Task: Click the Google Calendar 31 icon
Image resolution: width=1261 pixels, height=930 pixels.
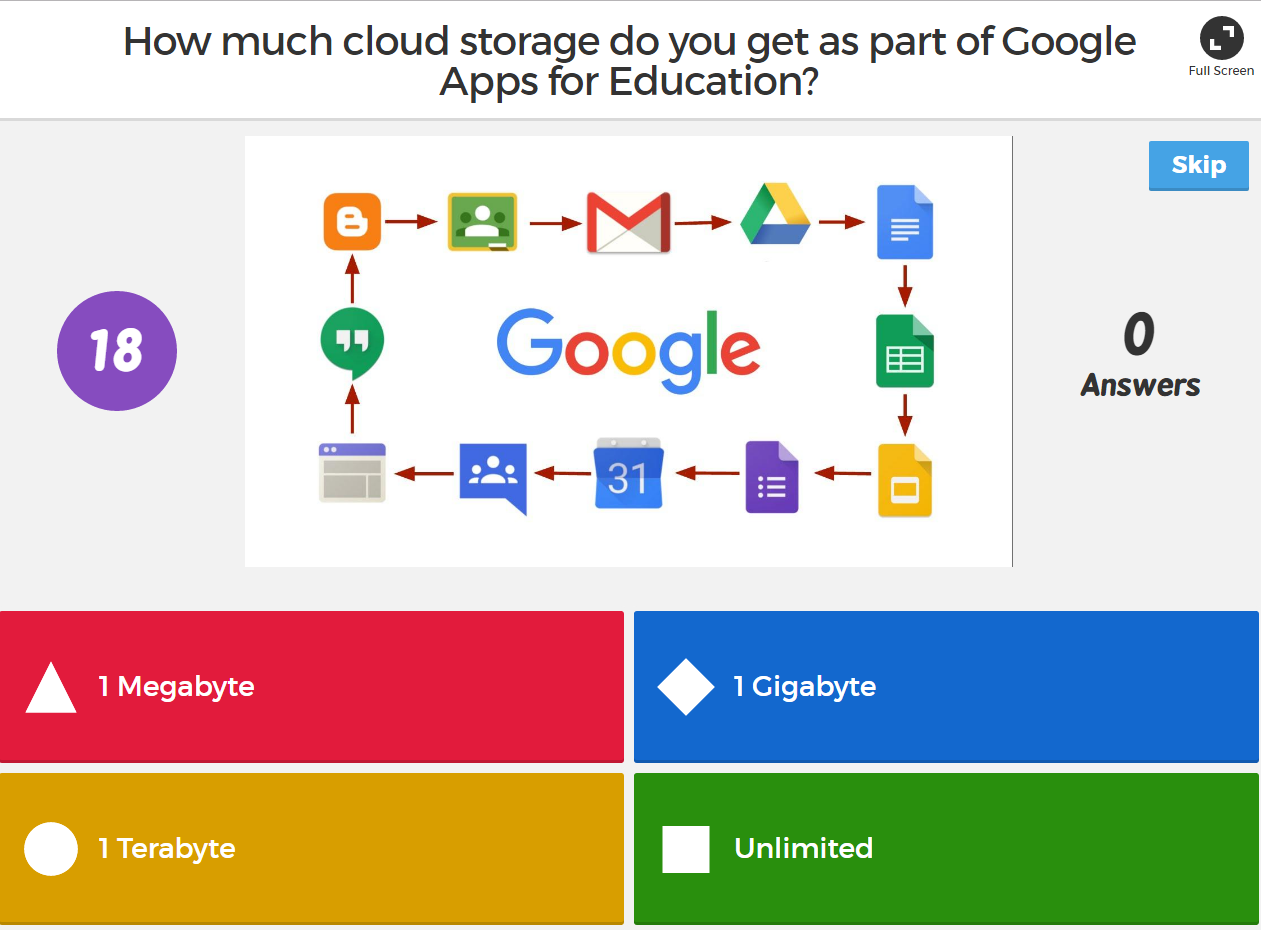Action: (628, 473)
